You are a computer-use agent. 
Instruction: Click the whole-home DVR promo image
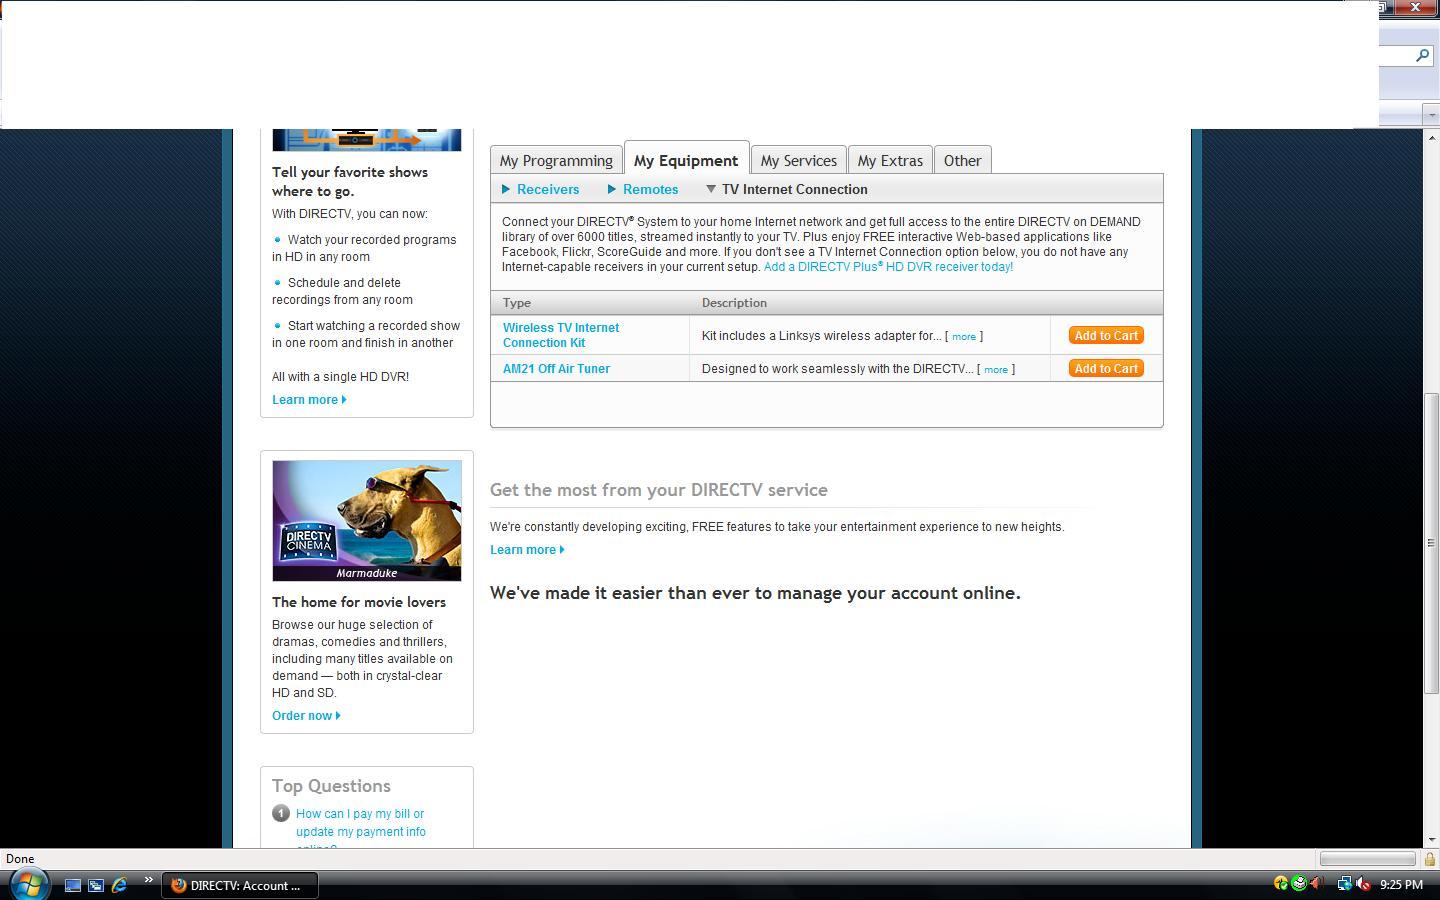[x=367, y=140]
